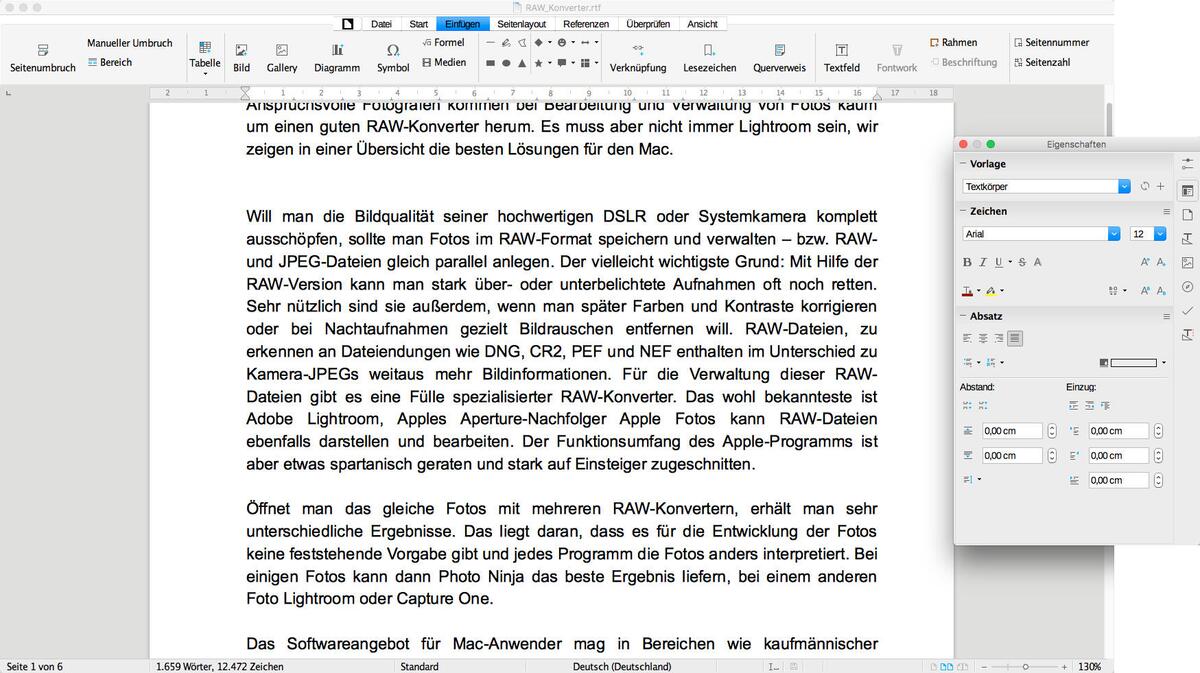This screenshot has height=673, width=1200.
Task: Insert Medien from the ribbon
Action: point(443,61)
